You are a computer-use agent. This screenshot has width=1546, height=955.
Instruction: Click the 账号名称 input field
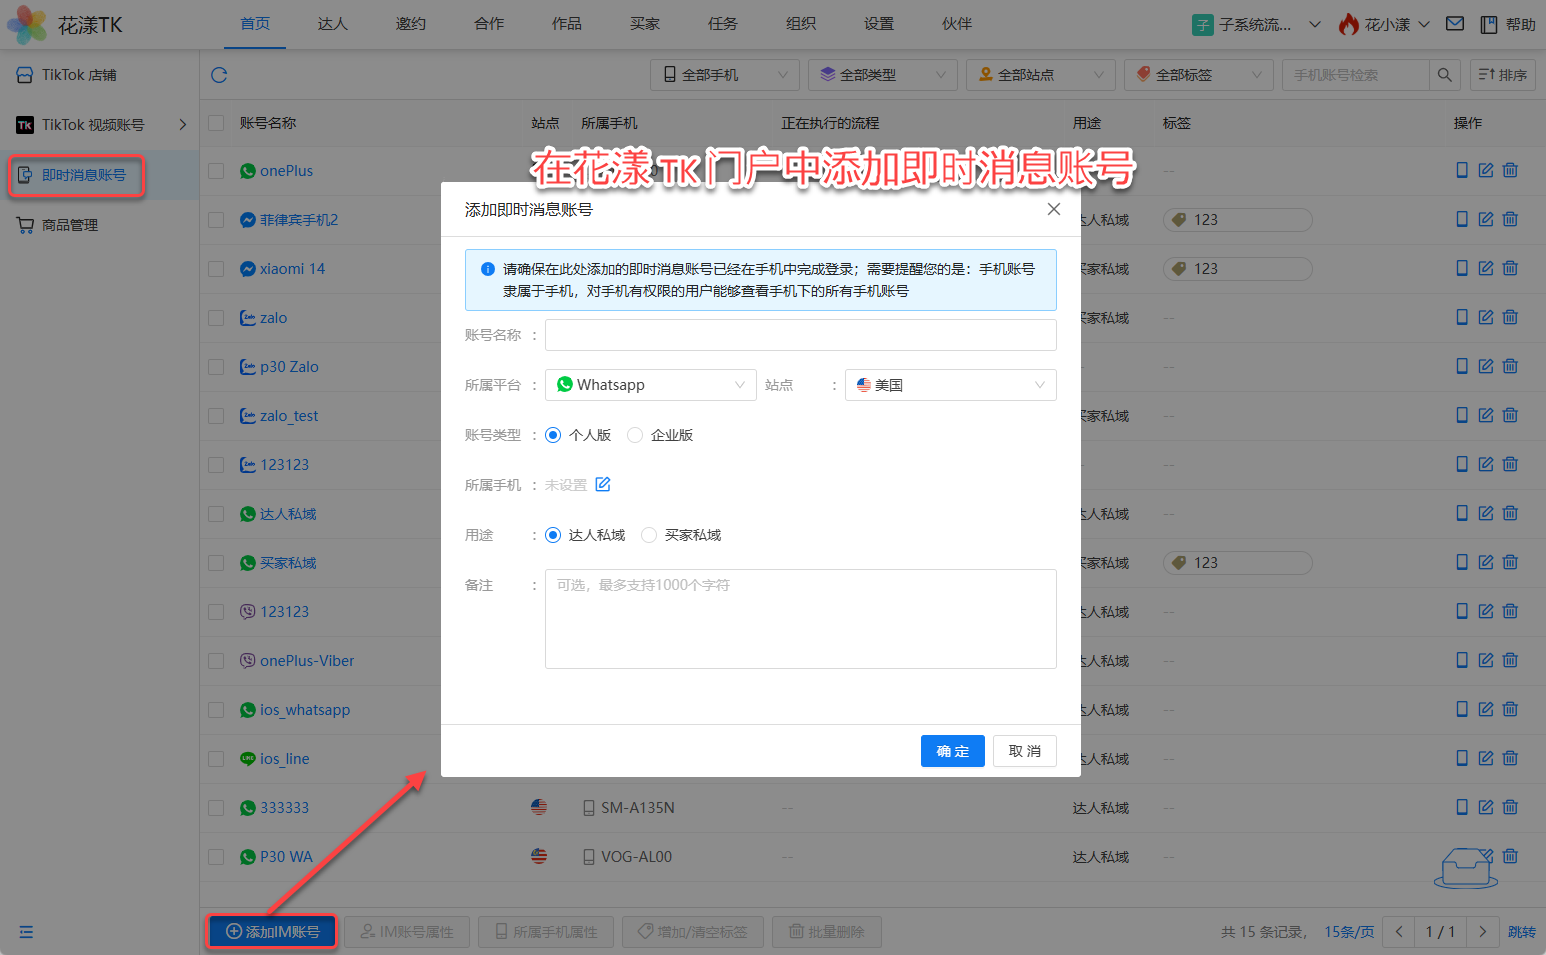click(x=800, y=335)
